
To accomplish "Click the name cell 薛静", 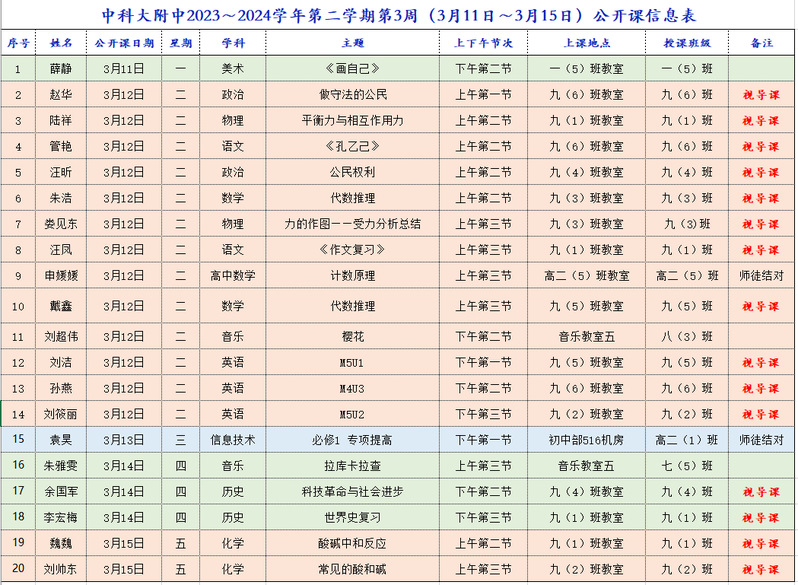I will coord(61,69).
